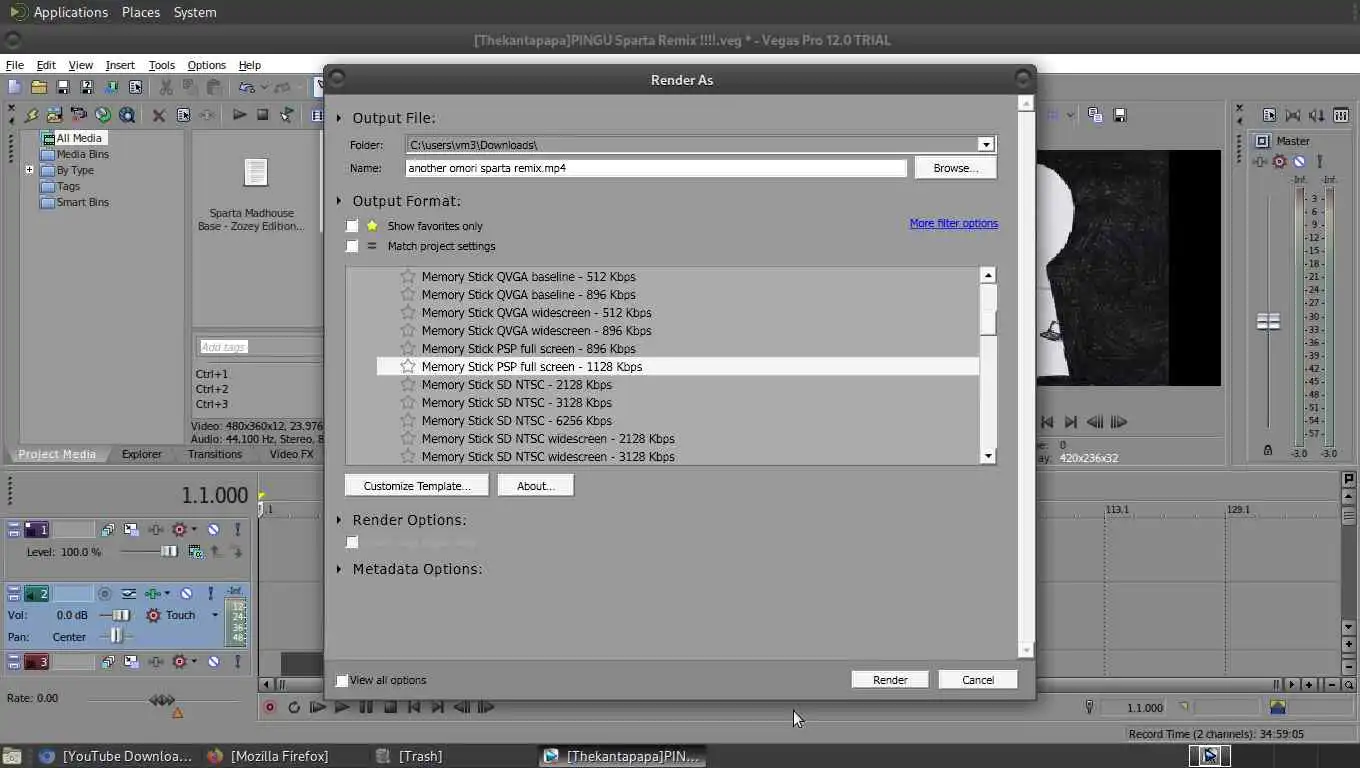Click Auto Preview icon in Project Media
Viewport: 1360px width, 768px height.
coord(287,115)
